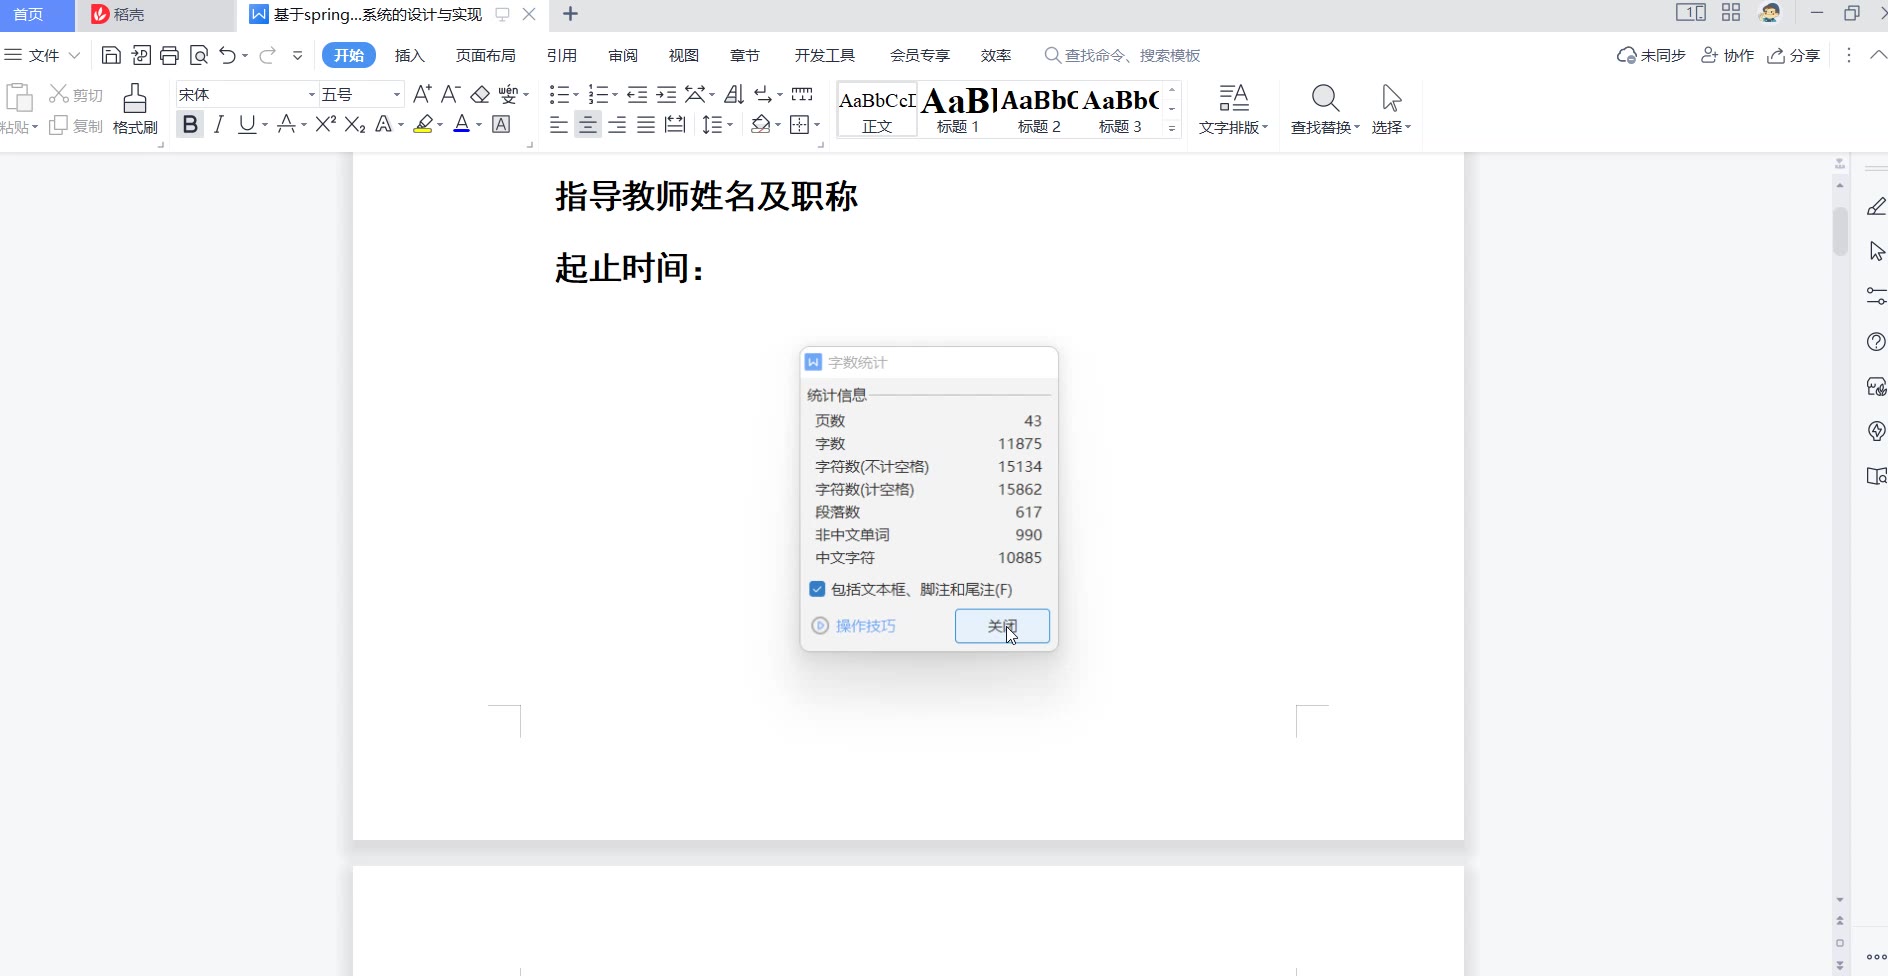Apply Superscript X² formatting
This screenshot has height=976, width=1888.
tap(325, 124)
